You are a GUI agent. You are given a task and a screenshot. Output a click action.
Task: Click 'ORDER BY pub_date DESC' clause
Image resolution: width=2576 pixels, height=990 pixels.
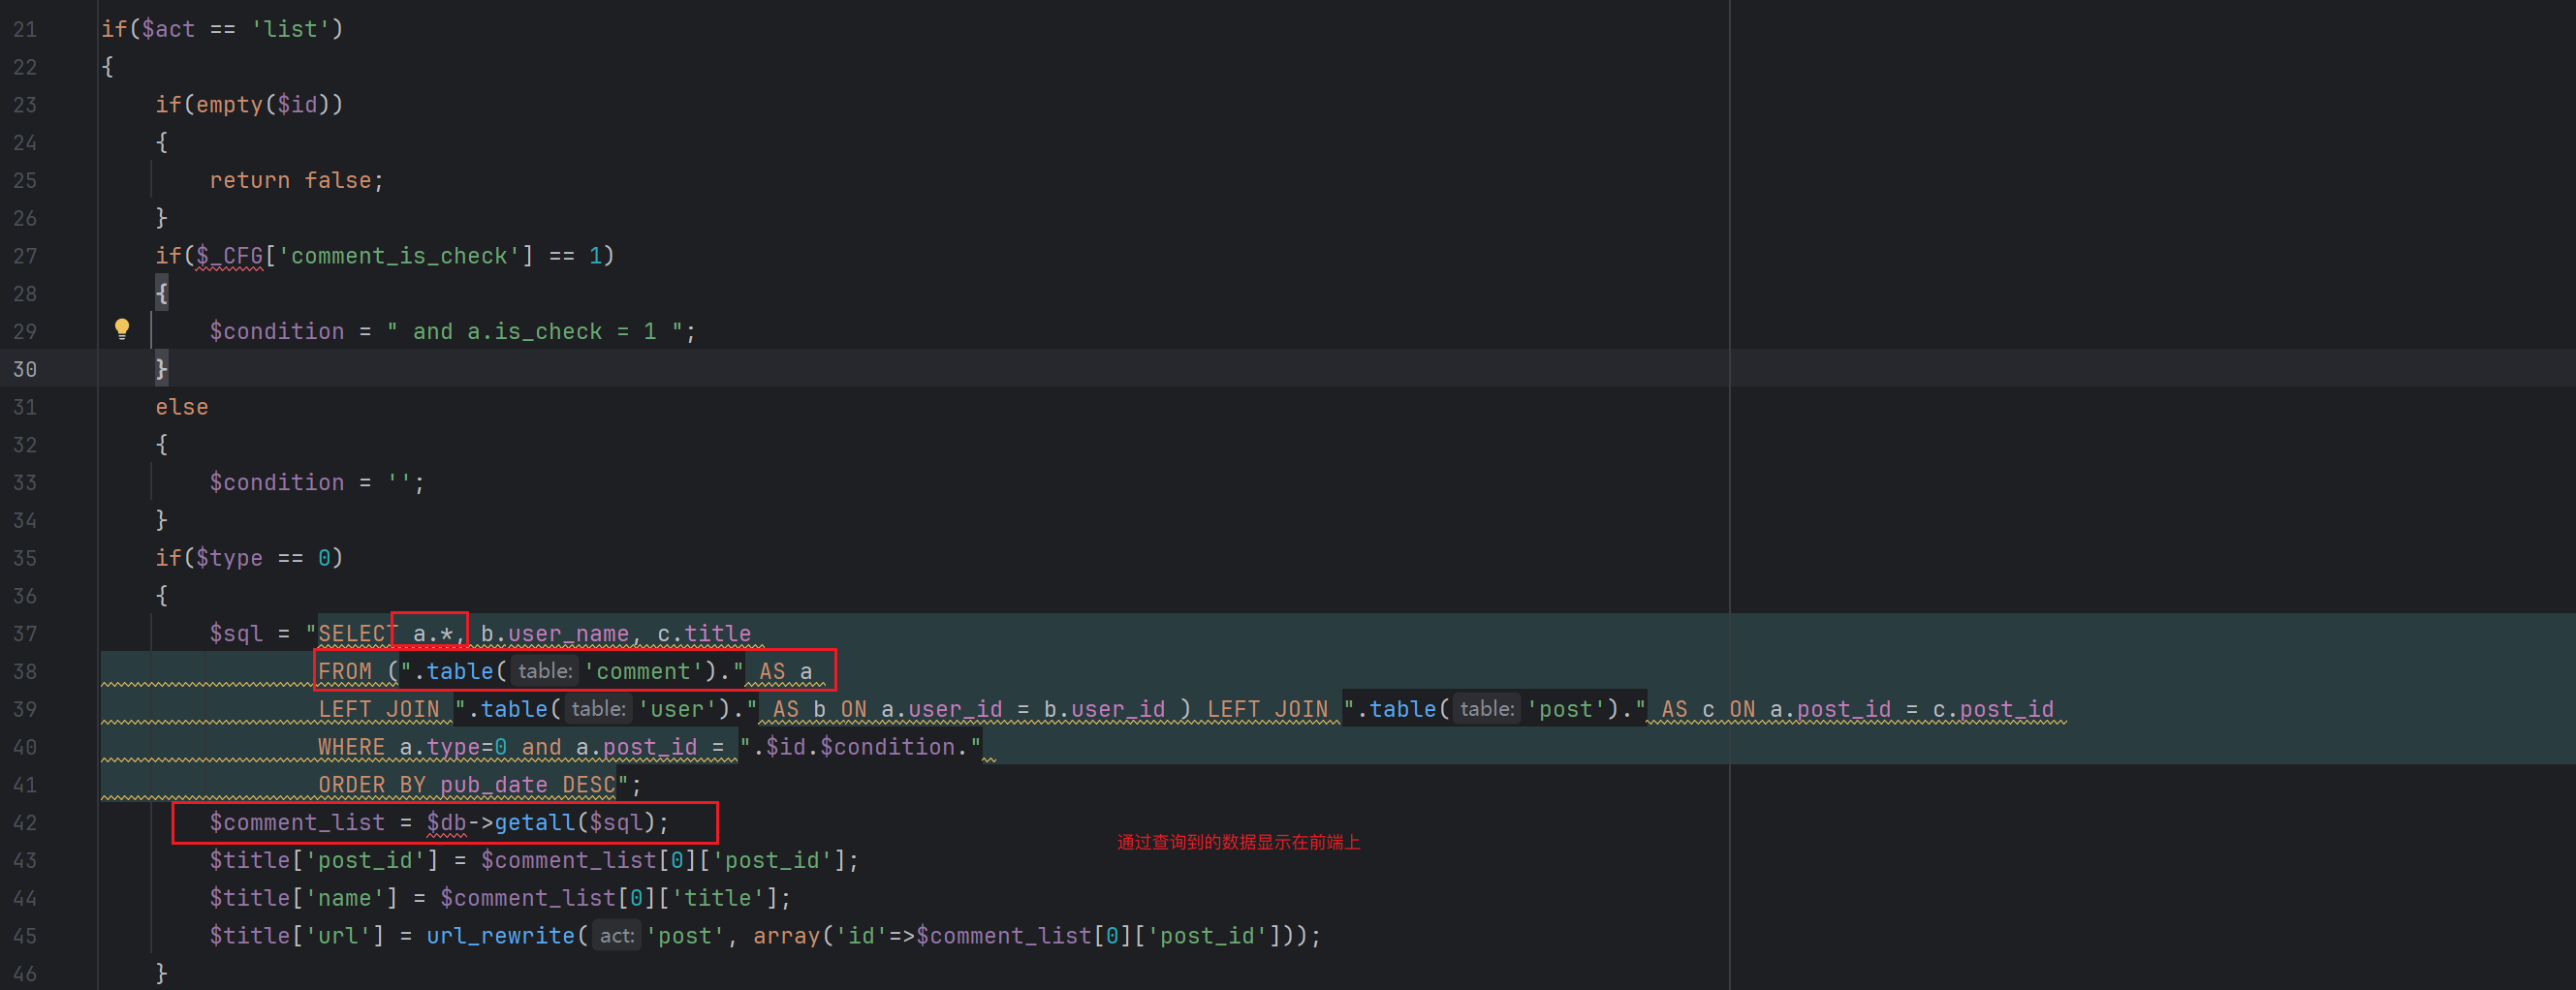[467, 785]
